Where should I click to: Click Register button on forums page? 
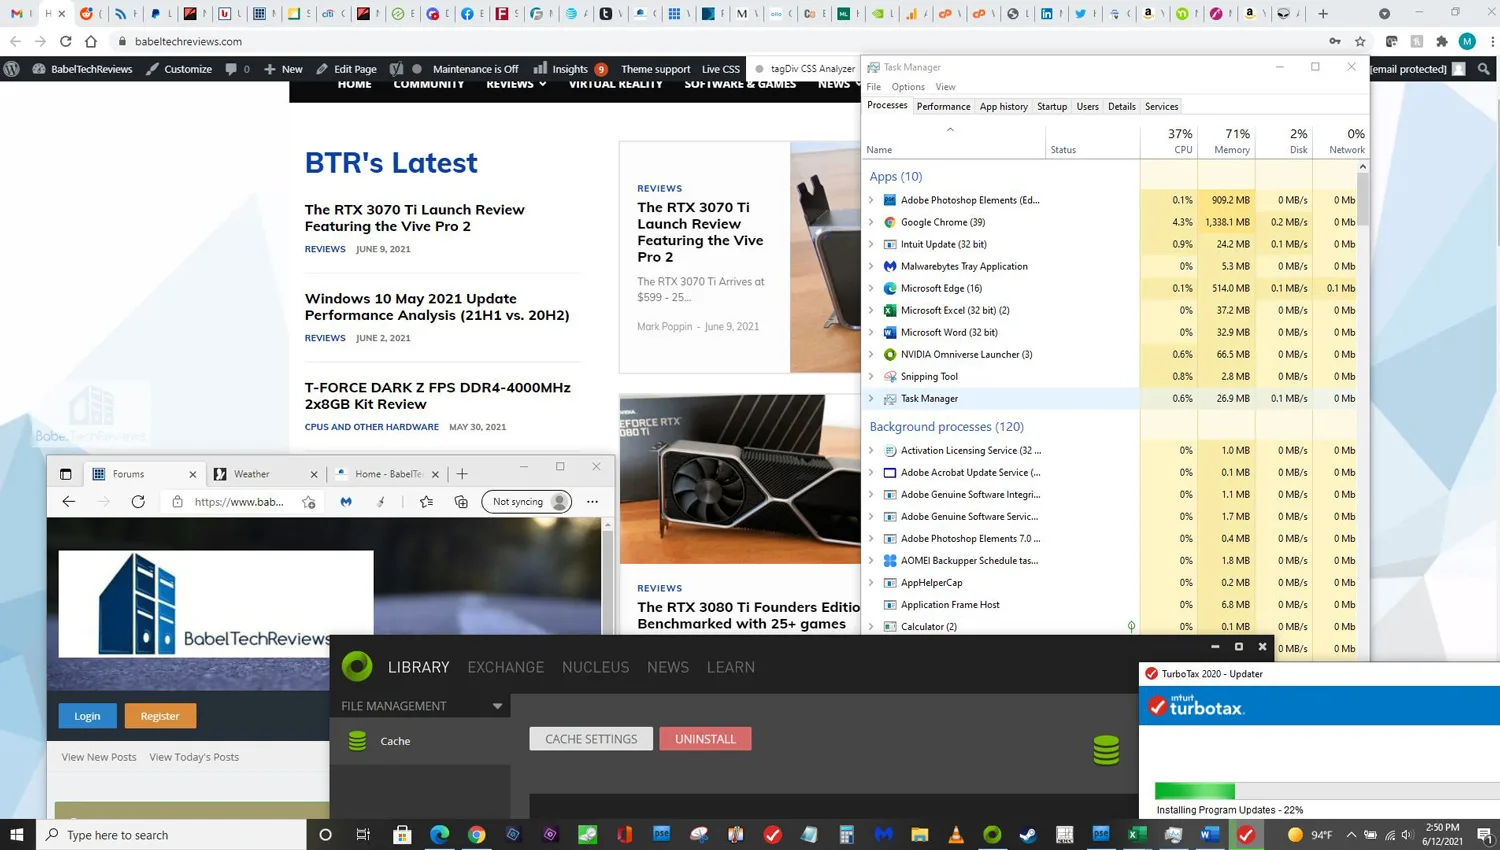point(160,716)
